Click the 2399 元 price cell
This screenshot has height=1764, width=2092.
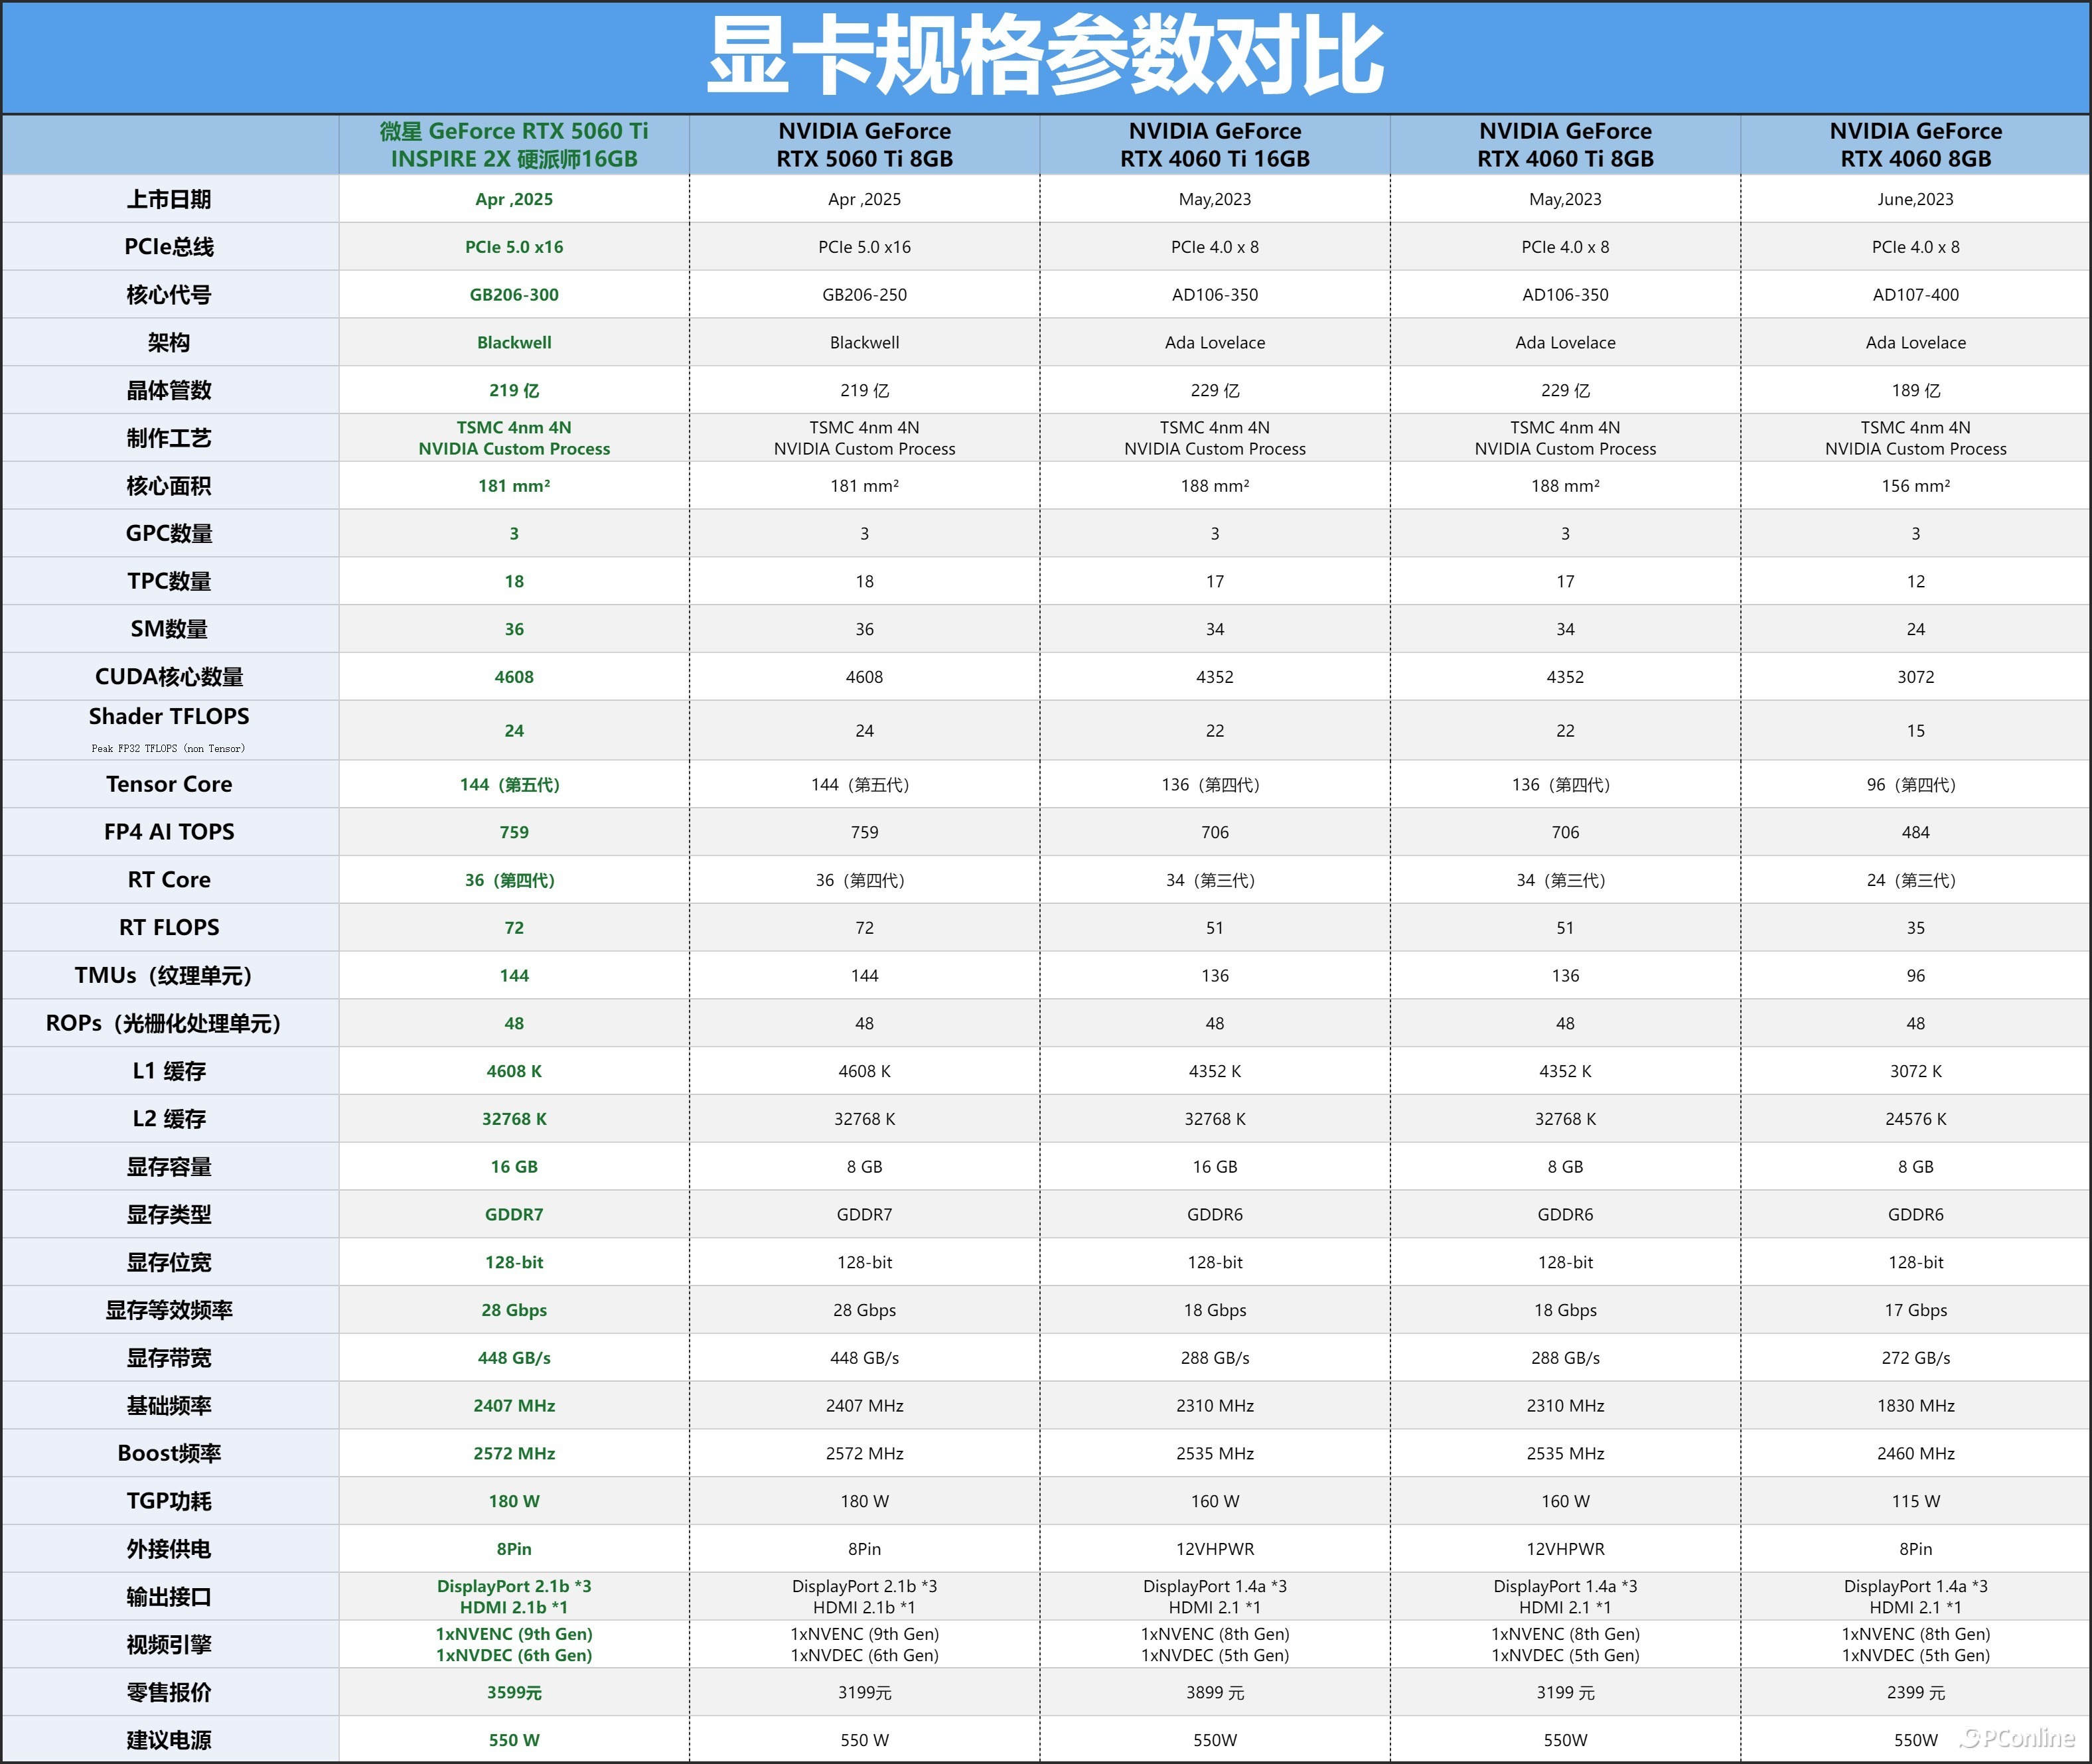[x=1915, y=1692]
